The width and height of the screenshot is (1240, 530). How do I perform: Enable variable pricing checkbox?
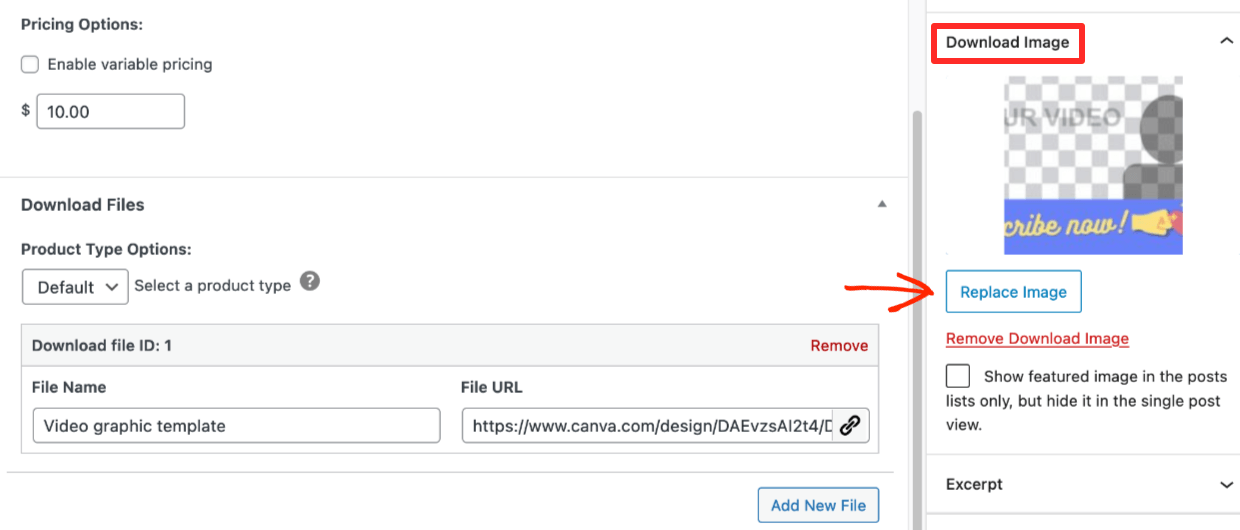(30, 64)
